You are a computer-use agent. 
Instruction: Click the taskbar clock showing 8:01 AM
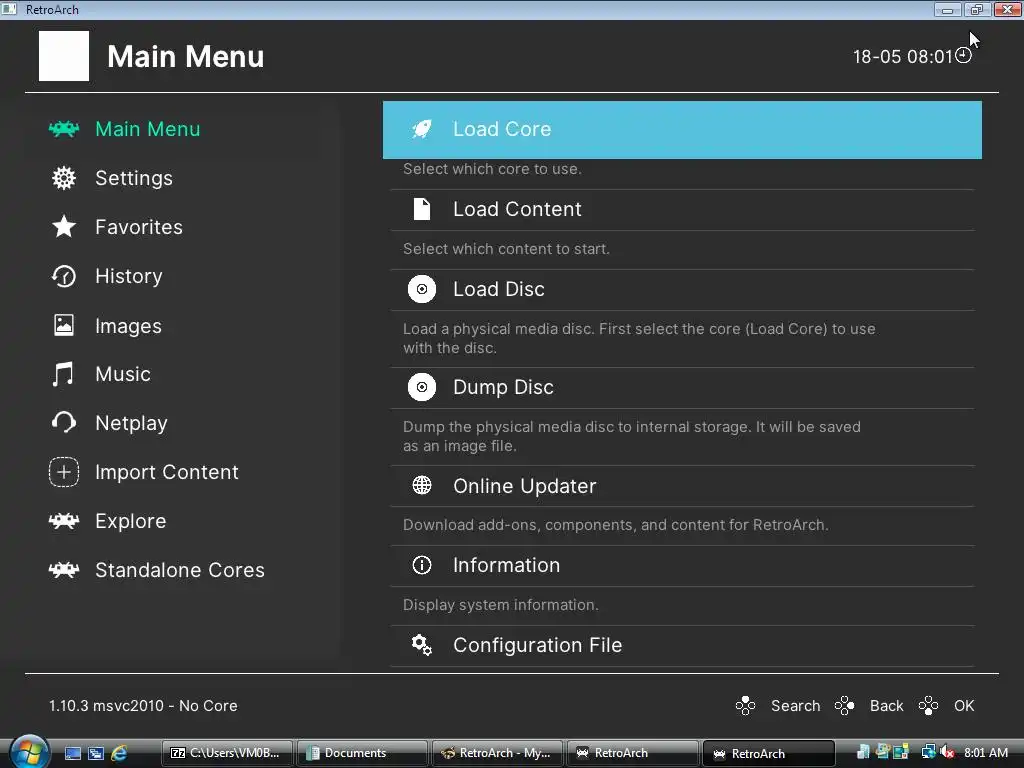tap(985, 752)
